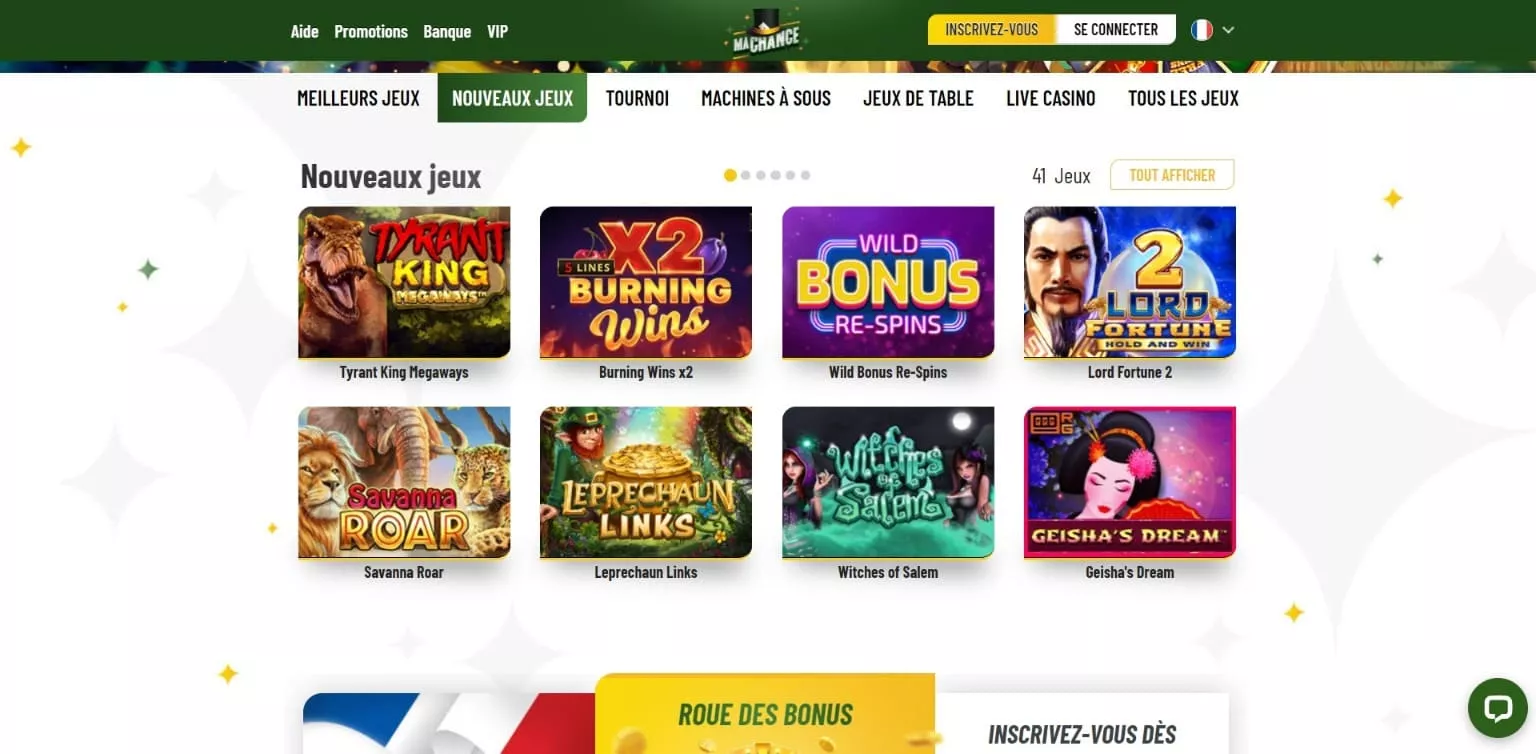Open the Savanna Roar game
The height and width of the screenshot is (754, 1536).
coord(404,482)
